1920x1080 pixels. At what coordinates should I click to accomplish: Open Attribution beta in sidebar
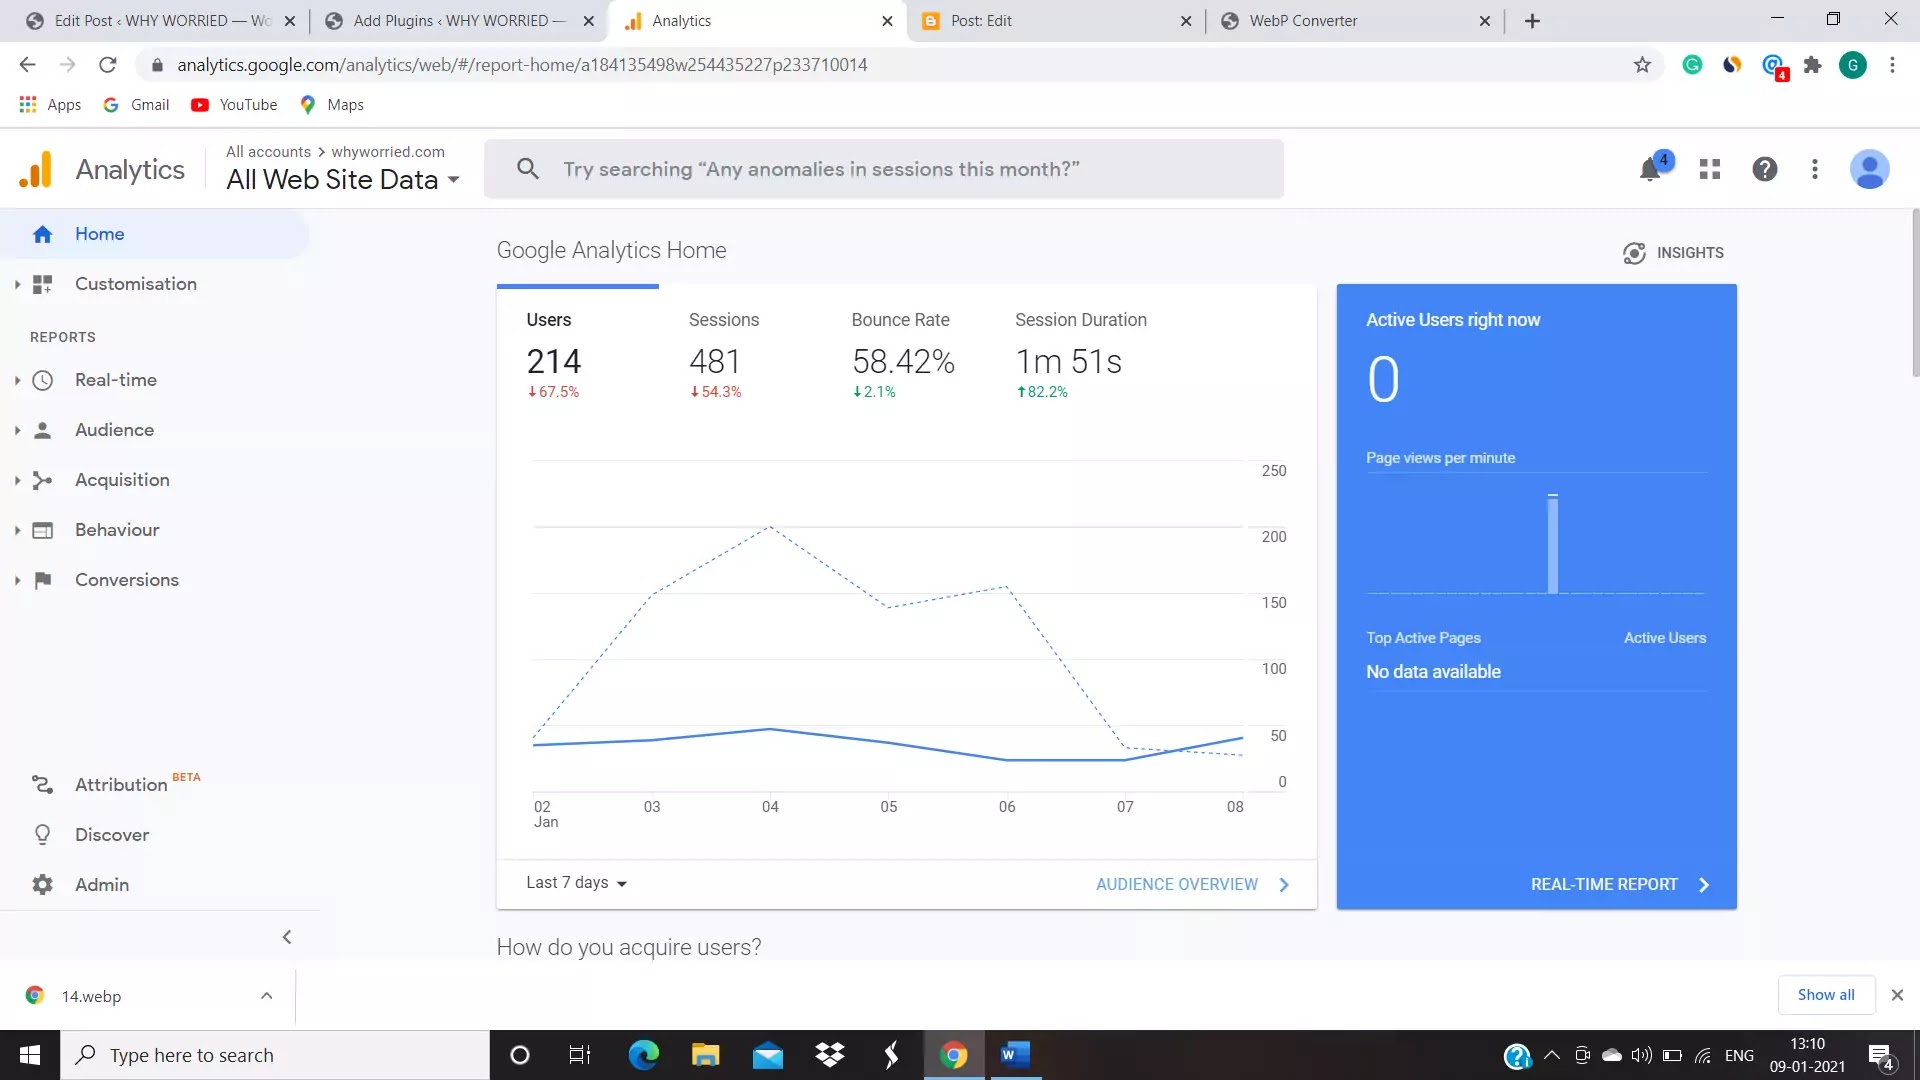[121, 785]
